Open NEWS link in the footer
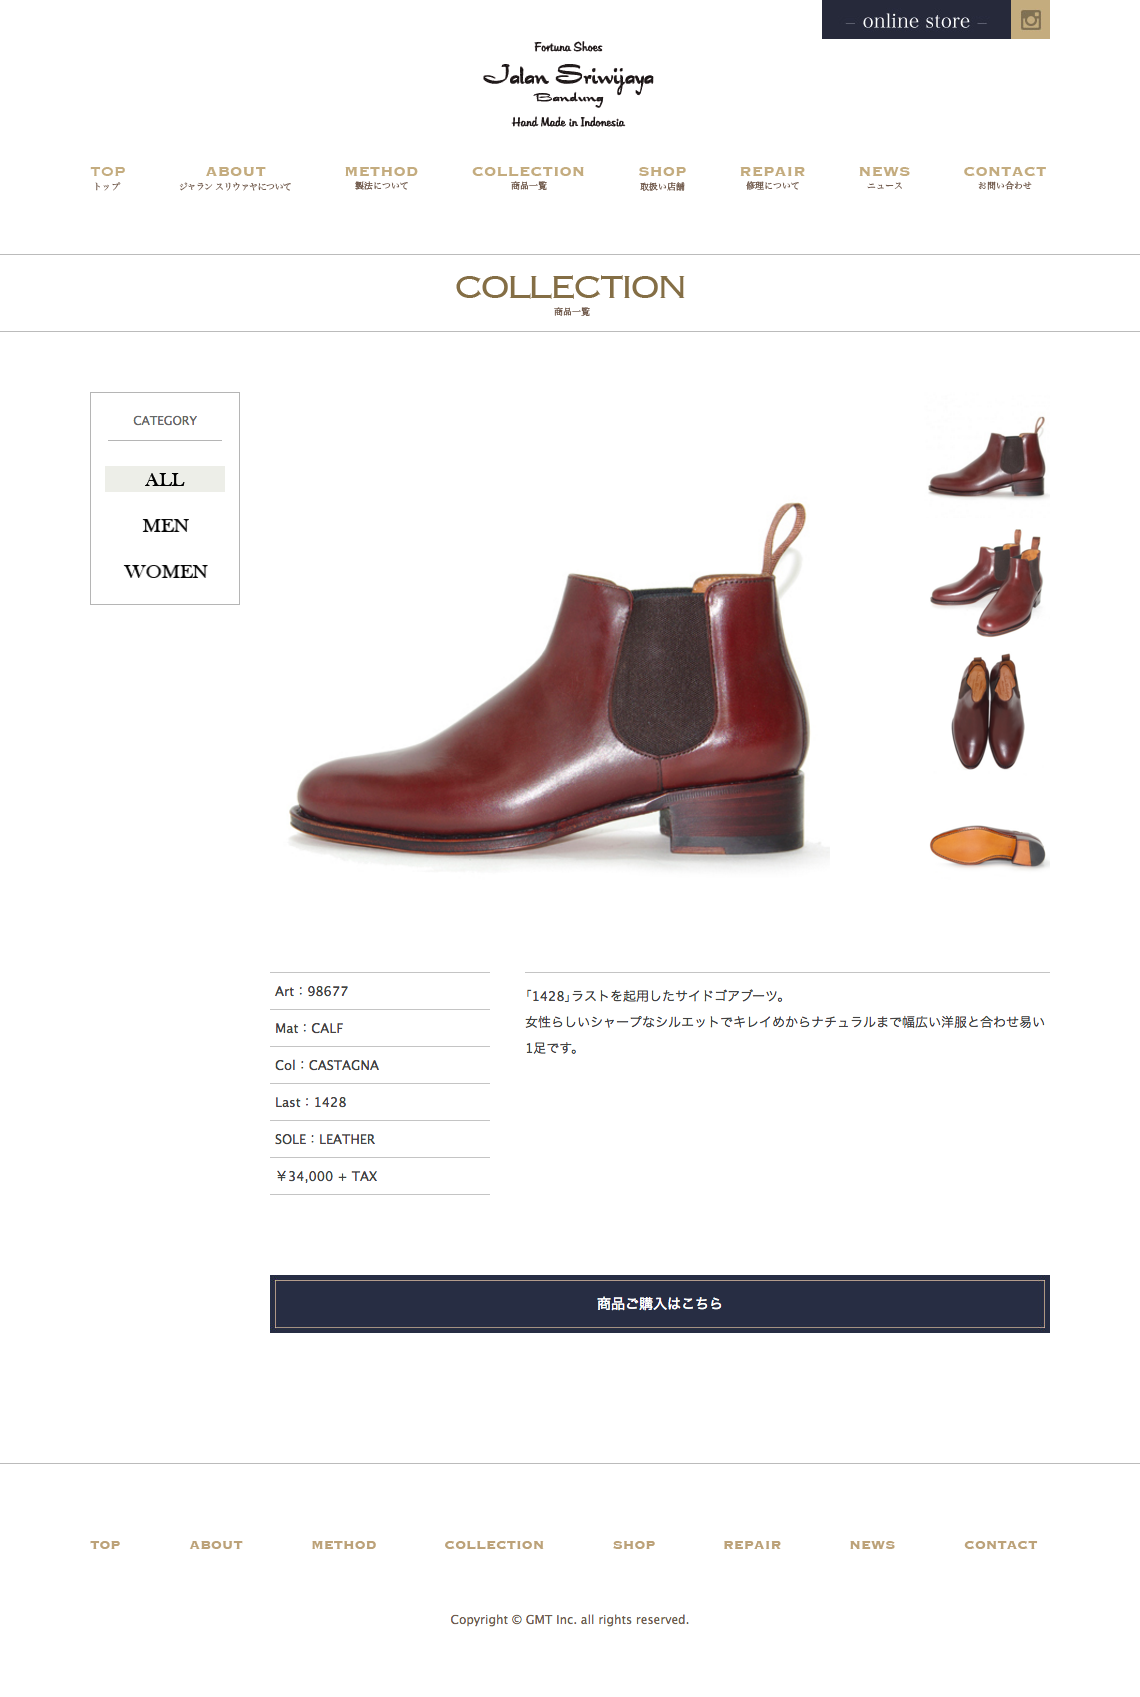This screenshot has height=1697, width=1140. 872,1545
